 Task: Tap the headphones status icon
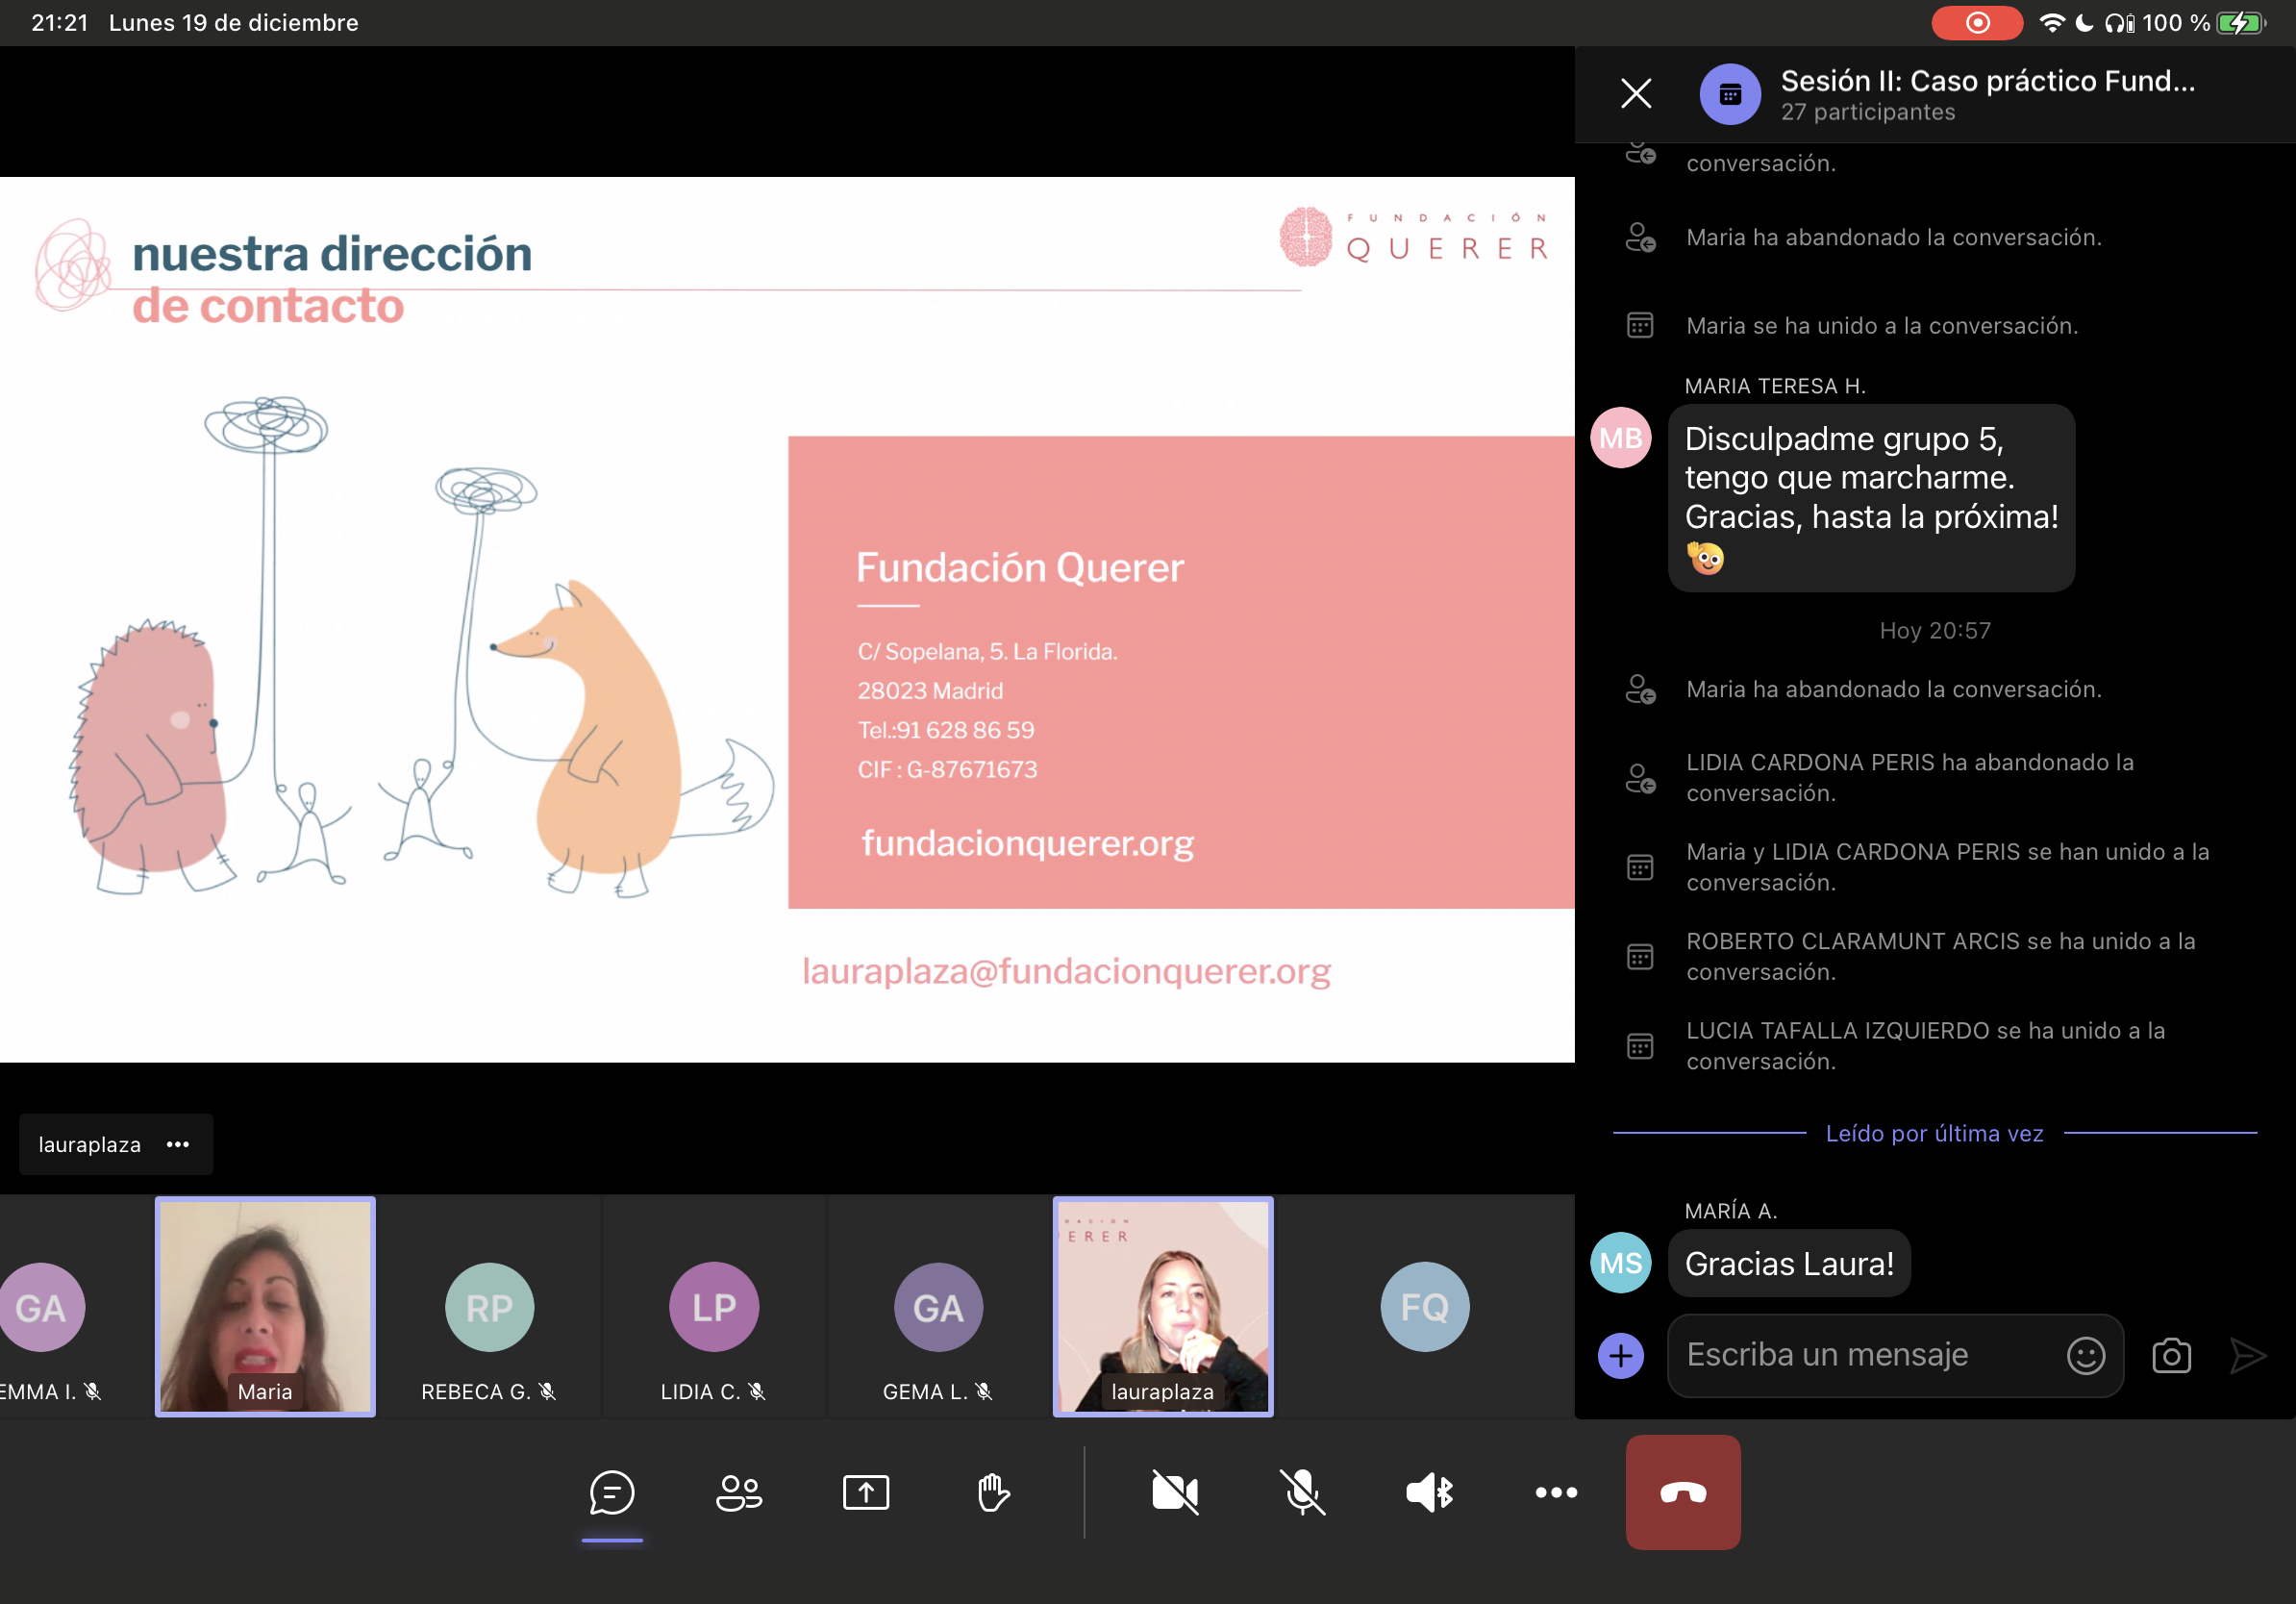[x=2119, y=23]
